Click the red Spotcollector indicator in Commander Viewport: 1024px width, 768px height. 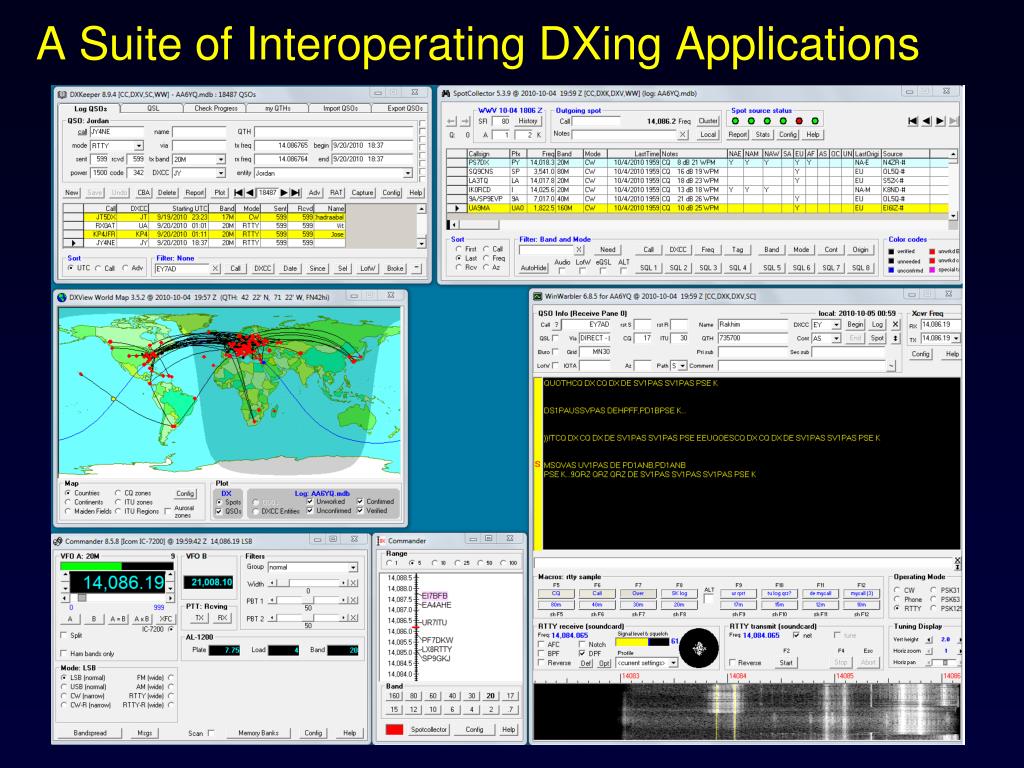coord(393,730)
